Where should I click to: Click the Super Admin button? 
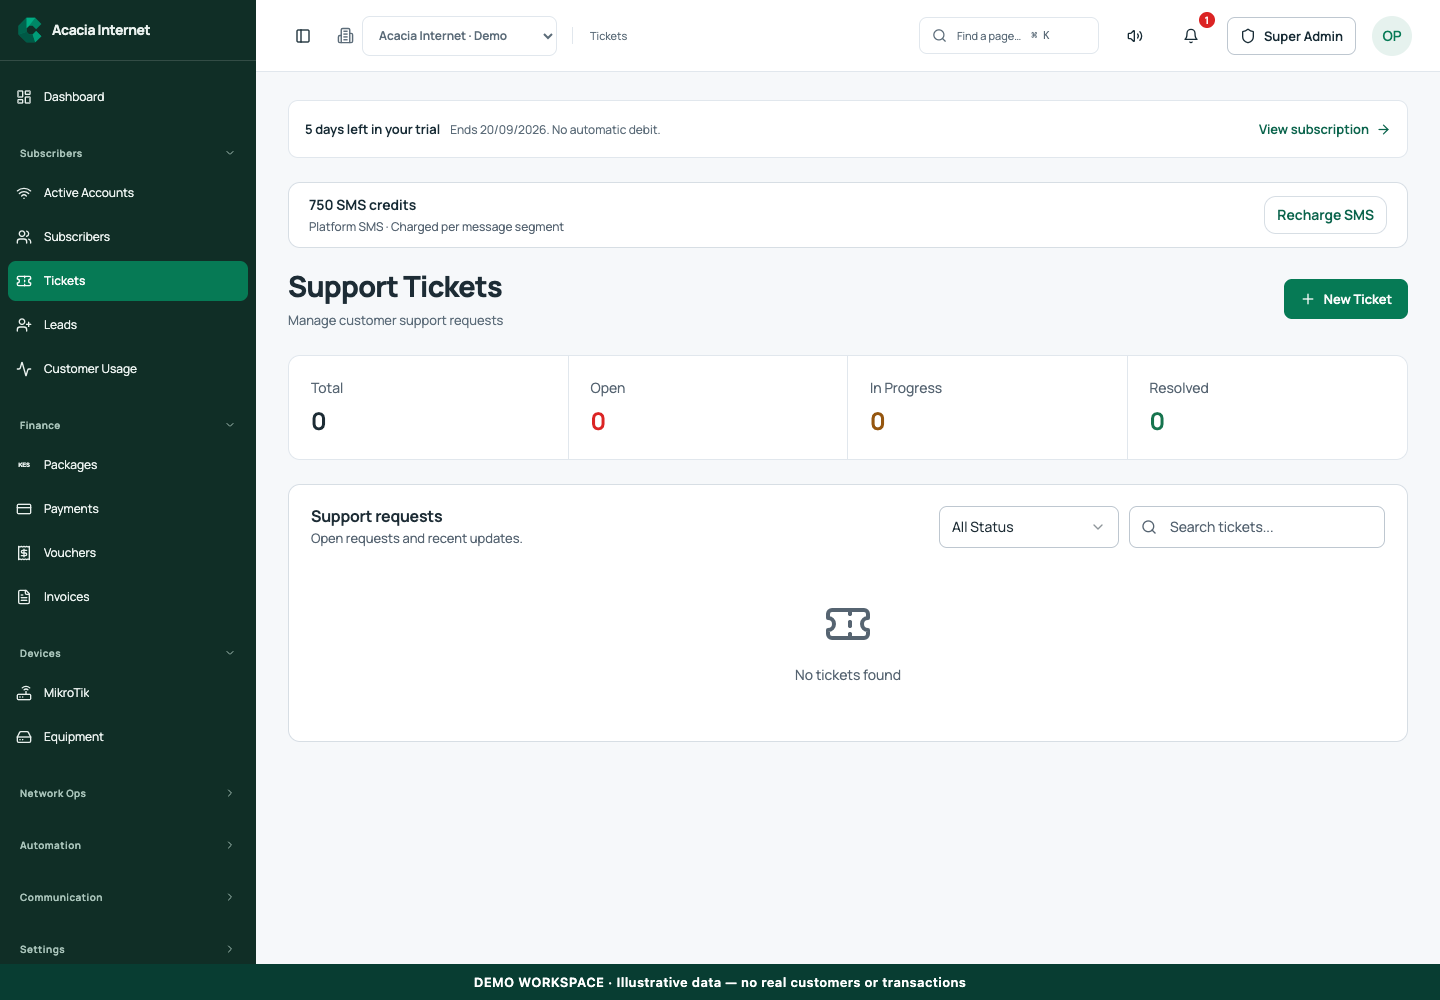tap(1291, 36)
